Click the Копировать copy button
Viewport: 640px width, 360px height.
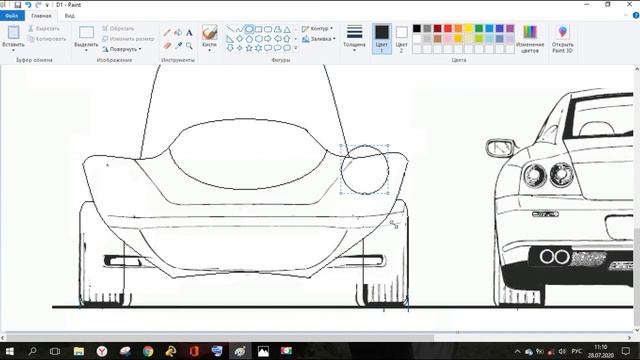pyautogui.click(x=47, y=39)
